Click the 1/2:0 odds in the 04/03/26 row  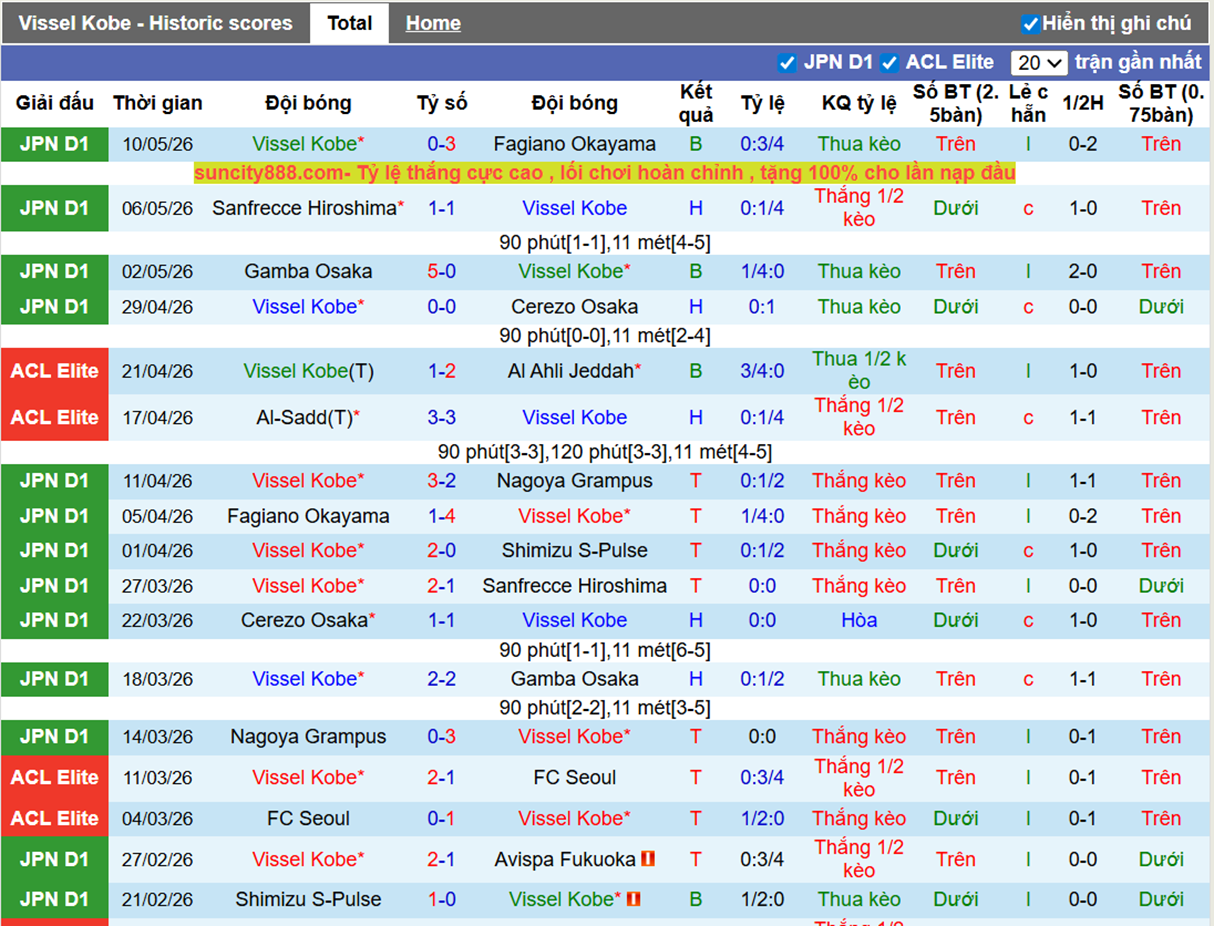(x=762, y=818)
